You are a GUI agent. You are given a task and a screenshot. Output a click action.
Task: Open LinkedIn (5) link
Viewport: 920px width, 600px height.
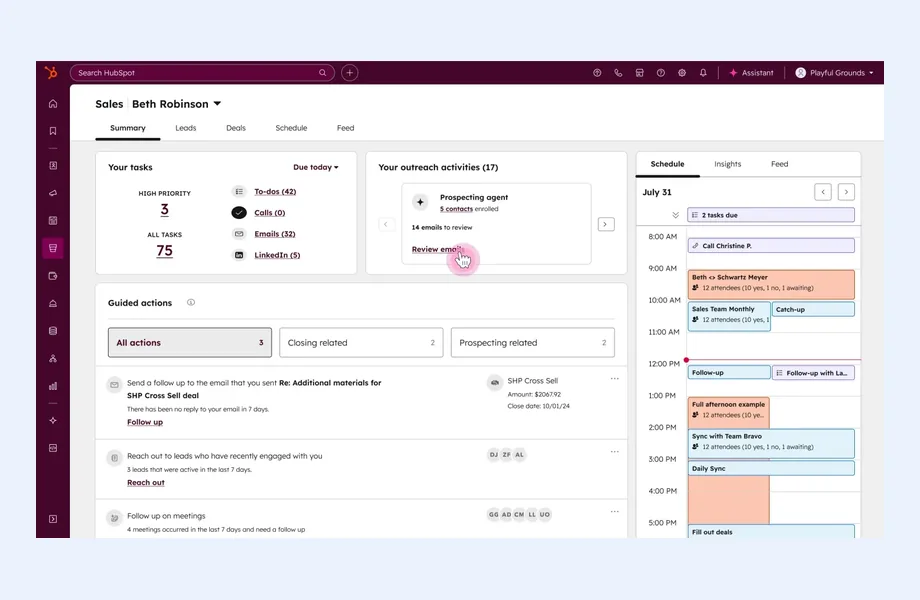(277, 255)
